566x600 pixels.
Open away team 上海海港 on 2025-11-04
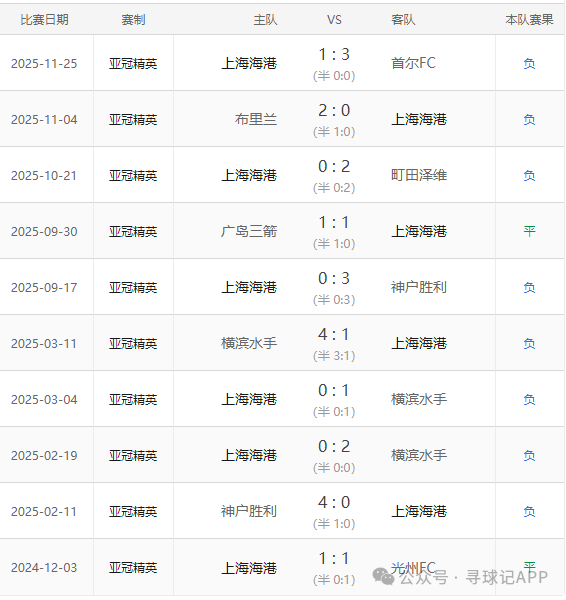419,119
